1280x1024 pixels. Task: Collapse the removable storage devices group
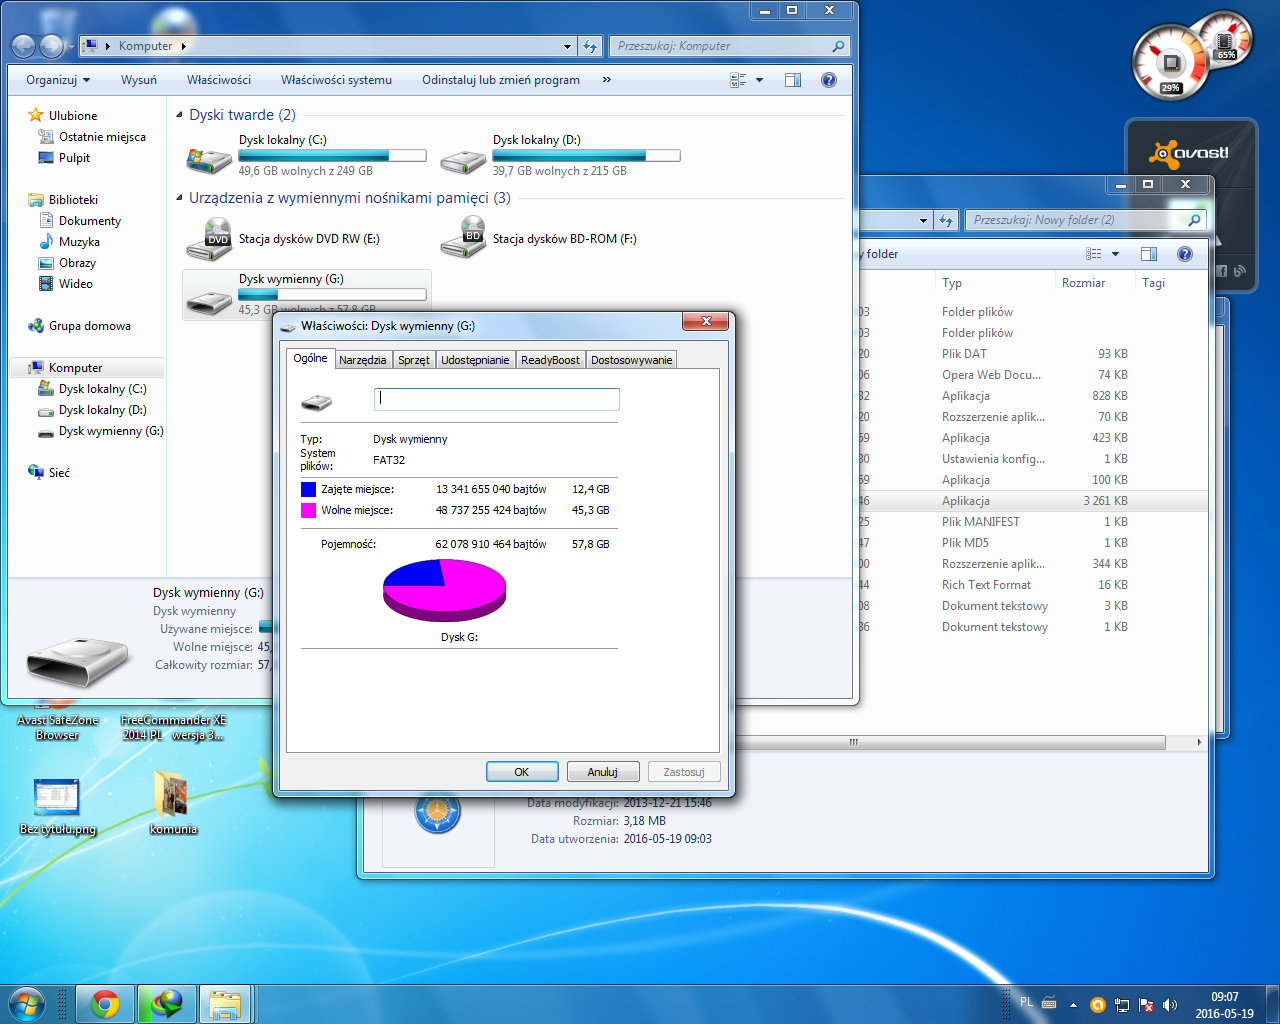[x=180, y=198]
